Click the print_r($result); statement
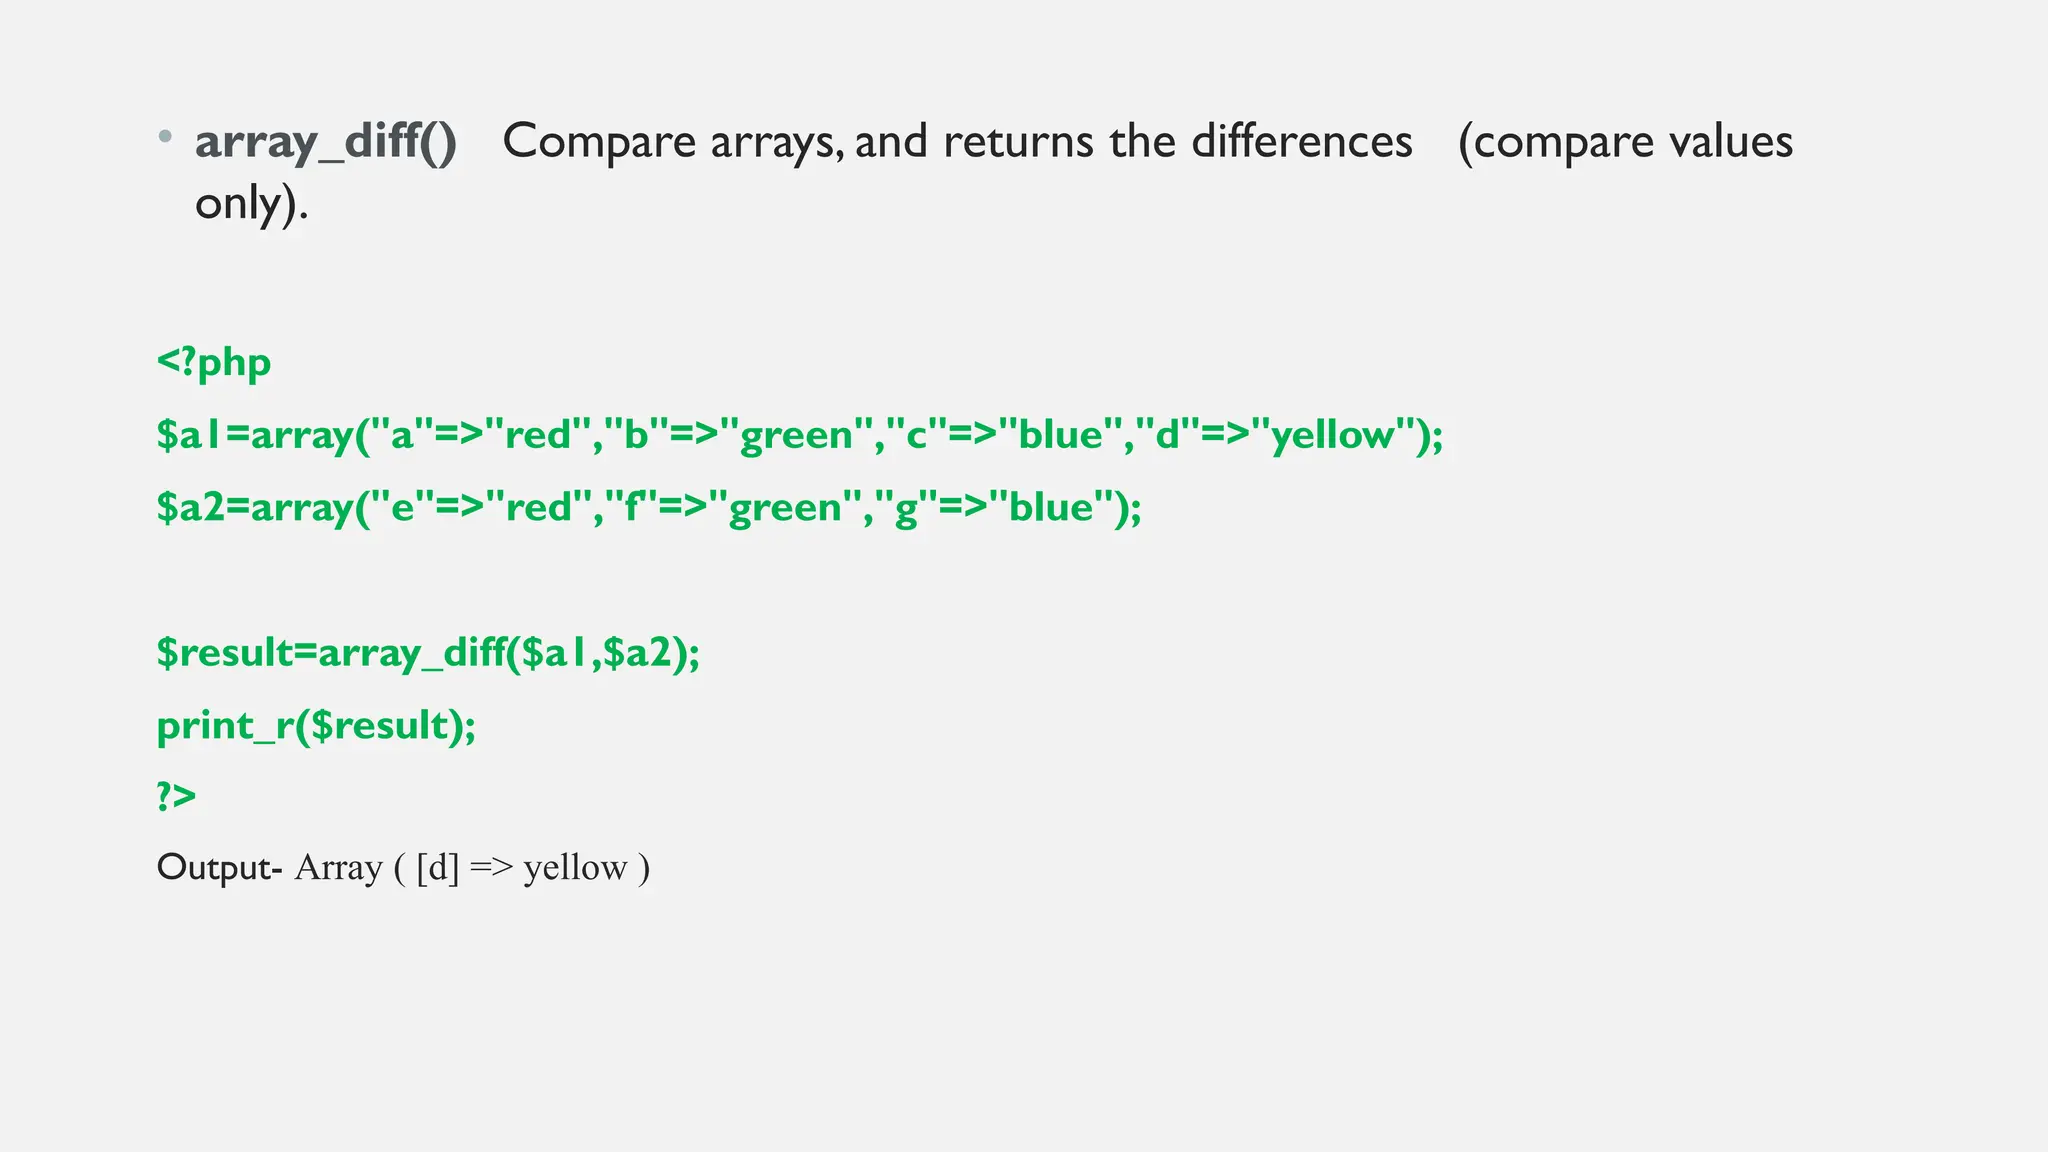The height and width of the screenshot is (1152, 2048). [316, 725]
